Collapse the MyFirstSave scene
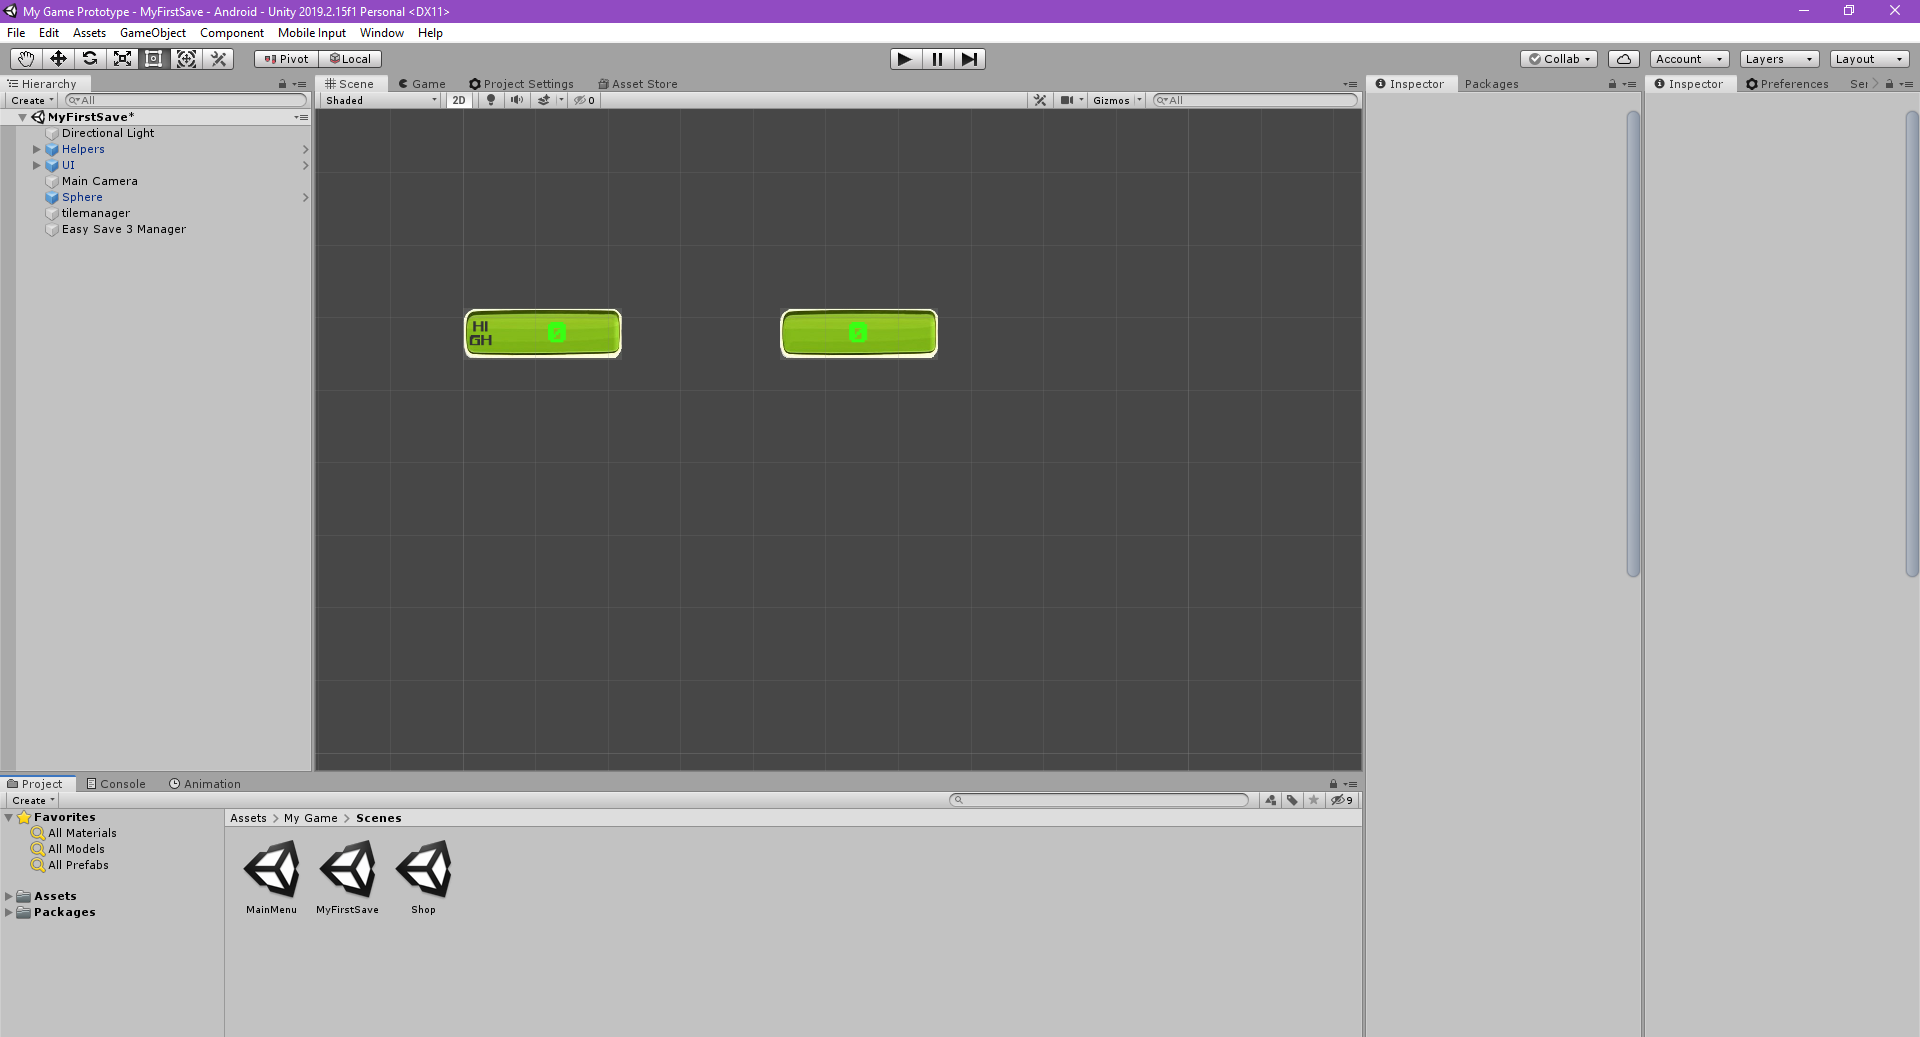Screen dimensions: 1920x1037 pos(22,117)
